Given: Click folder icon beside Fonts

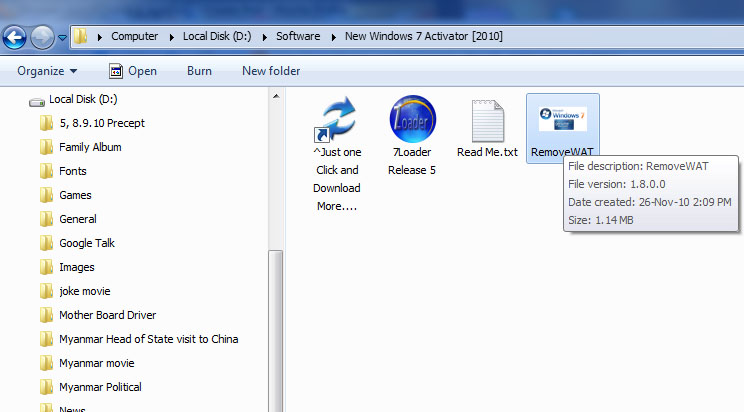Looking at the screenshot, I should point(46,171).
